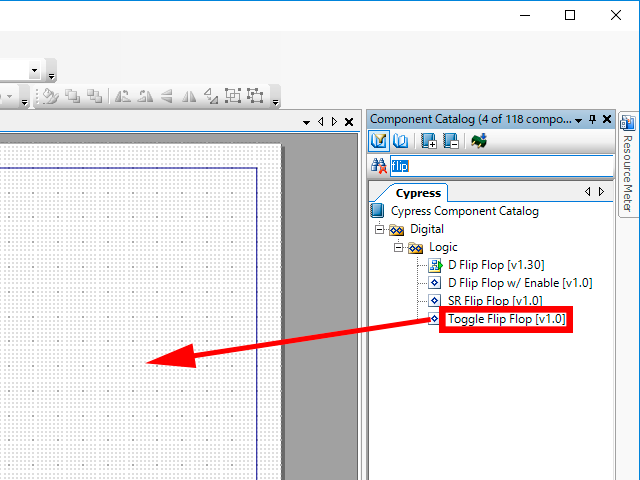Open the combo box arrow in top toolbar

[x=35, y=70]
